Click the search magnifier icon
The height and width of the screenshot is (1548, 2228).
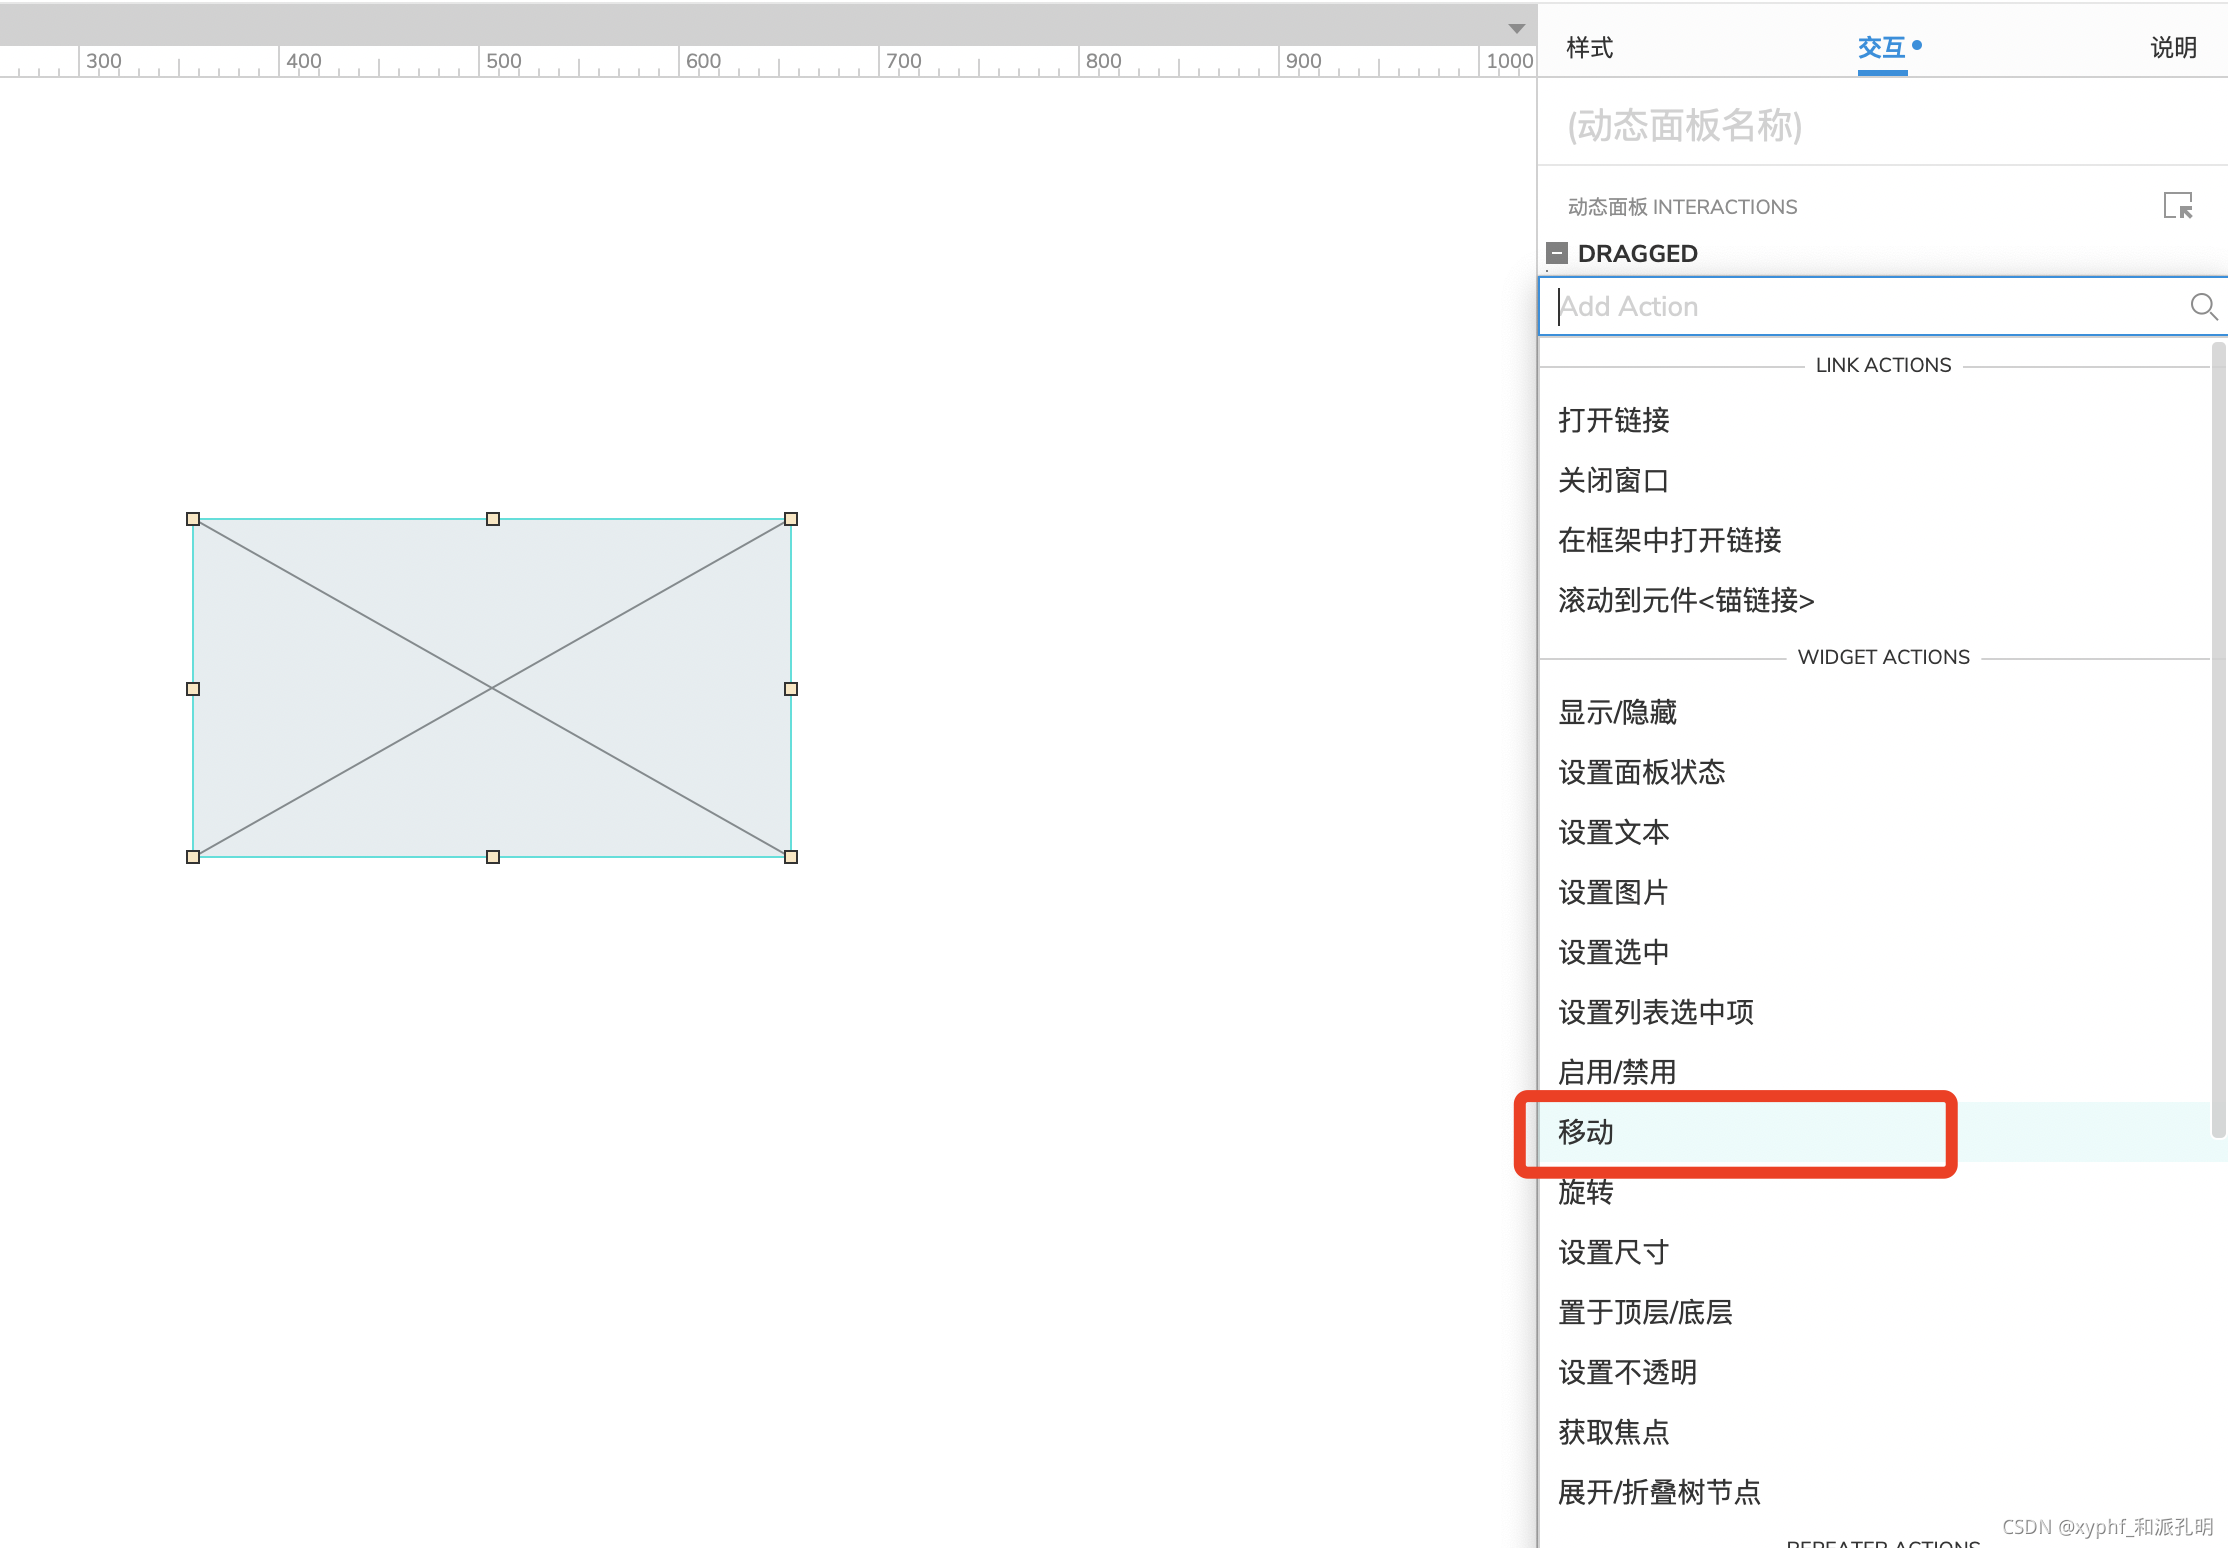[x=2204, y=306]
